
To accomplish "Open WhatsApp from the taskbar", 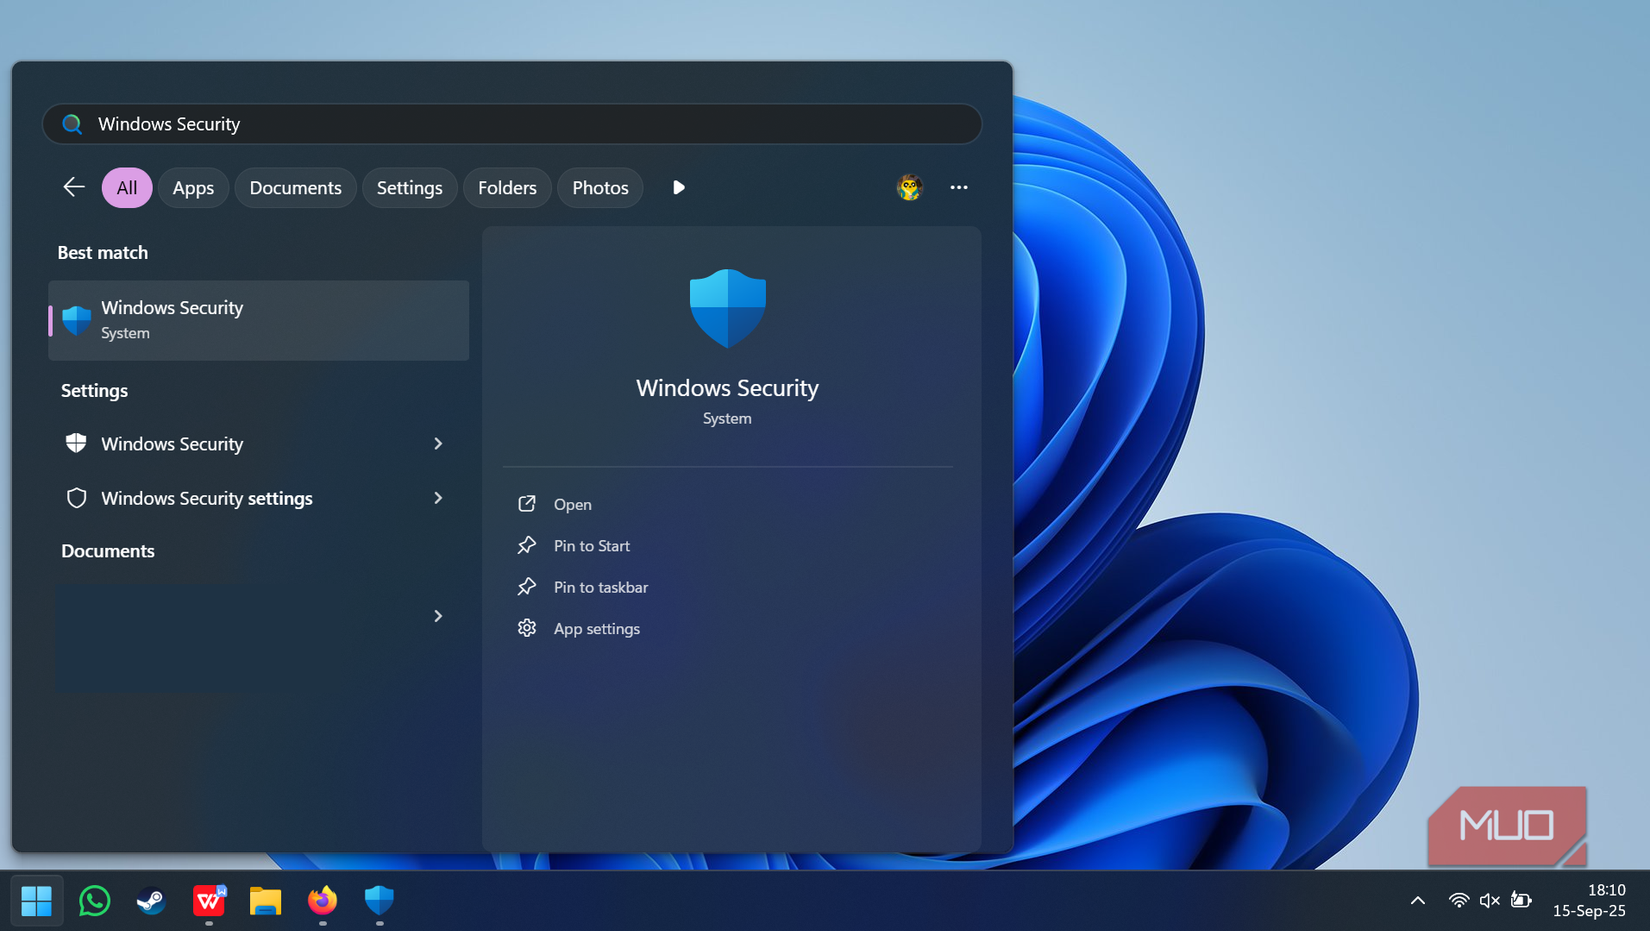I will point(94,900).
